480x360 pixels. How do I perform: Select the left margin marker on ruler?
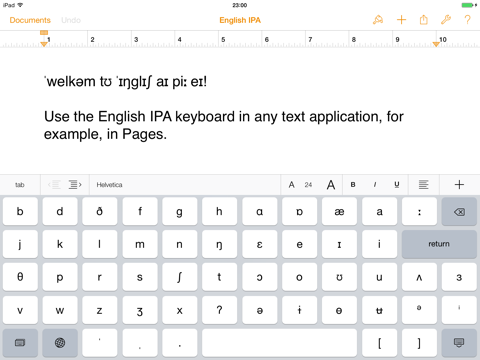click(44, 44)
